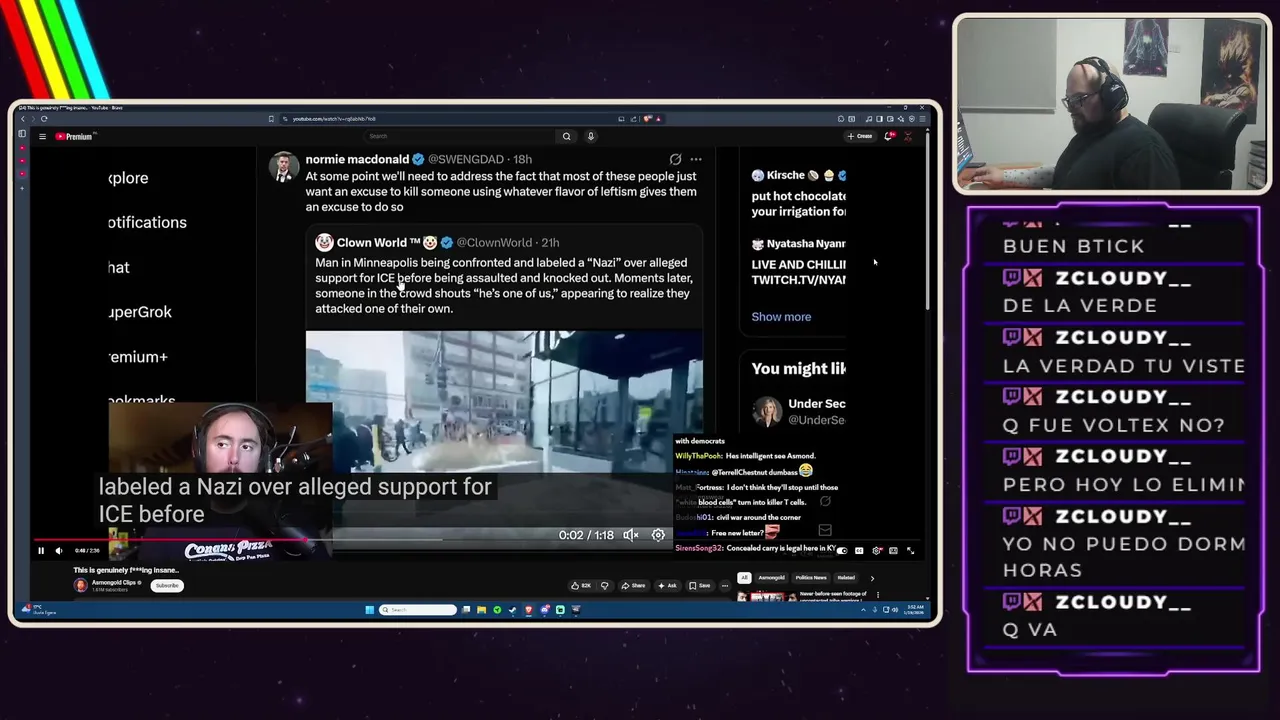Open more options on normie macdonald post
Viewport: 1280px width, 720px height.
696,159
